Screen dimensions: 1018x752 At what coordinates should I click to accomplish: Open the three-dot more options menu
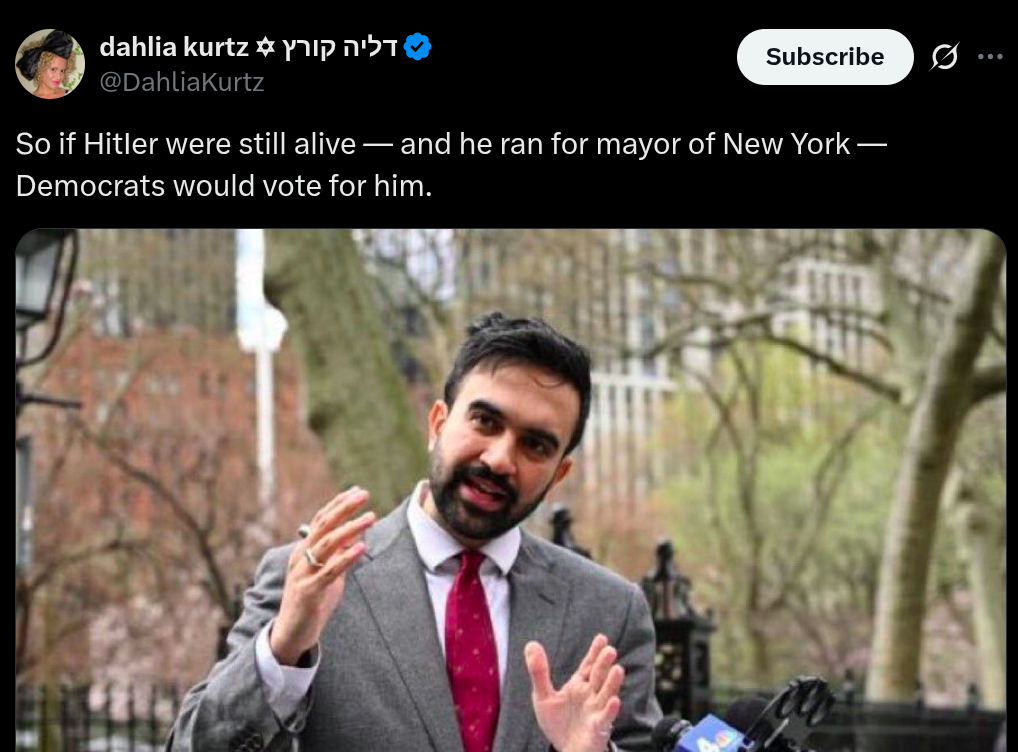[x=990, y=56]
